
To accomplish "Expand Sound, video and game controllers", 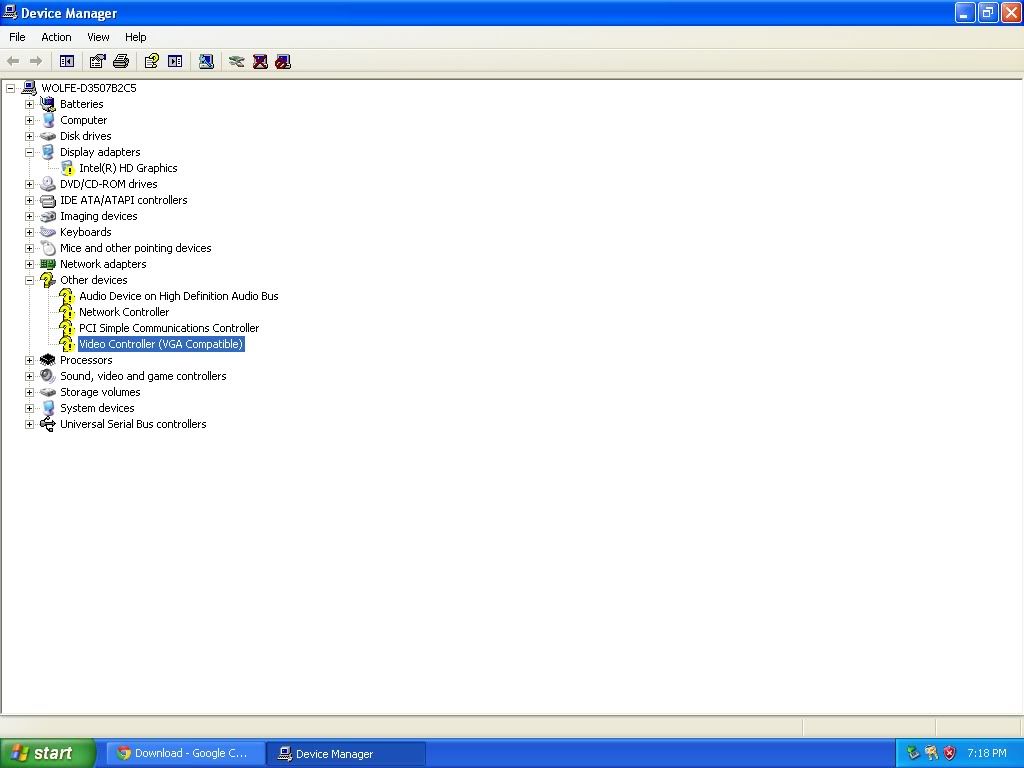I will 30,376.
